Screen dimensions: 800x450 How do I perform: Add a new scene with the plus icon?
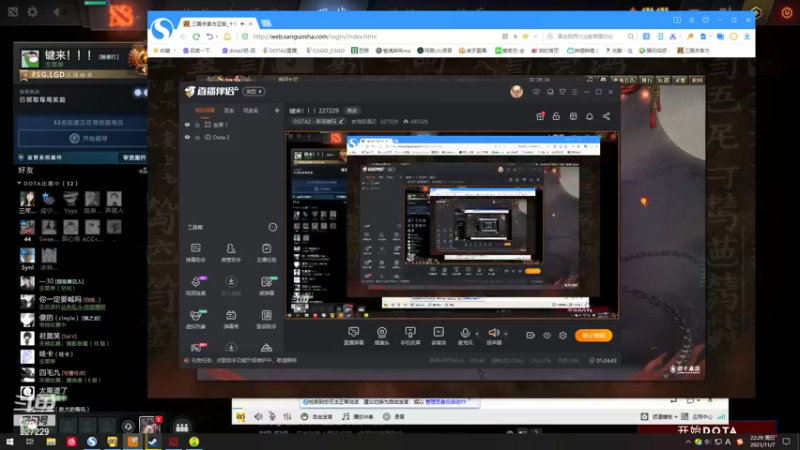point(277,110)
